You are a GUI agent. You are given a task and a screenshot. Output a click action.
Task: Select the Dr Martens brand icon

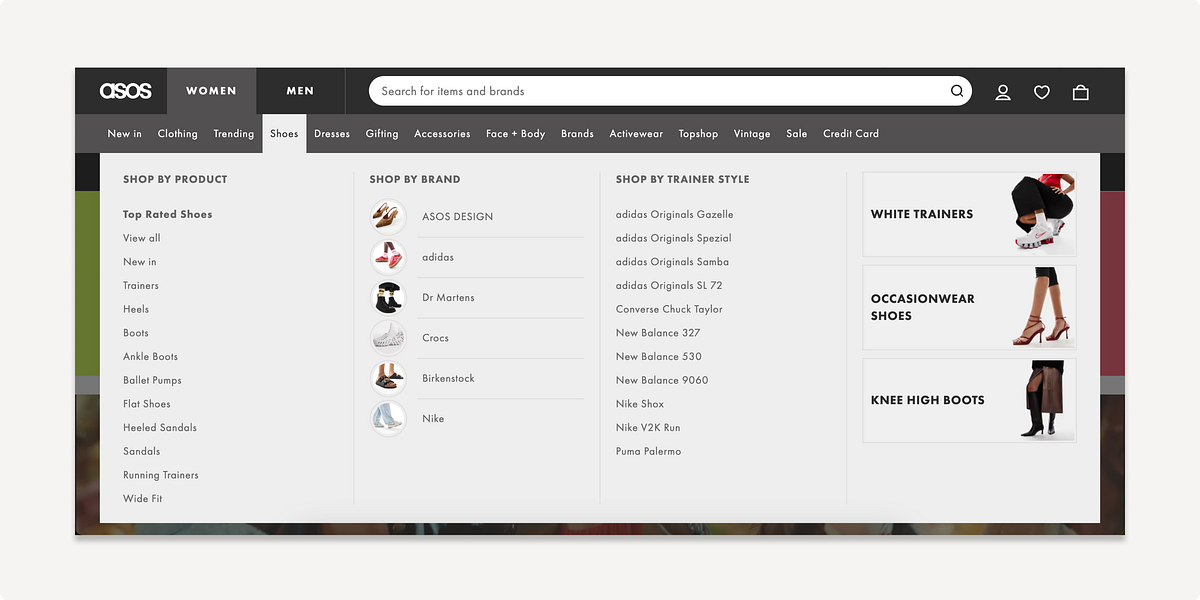tap(388, 297)
